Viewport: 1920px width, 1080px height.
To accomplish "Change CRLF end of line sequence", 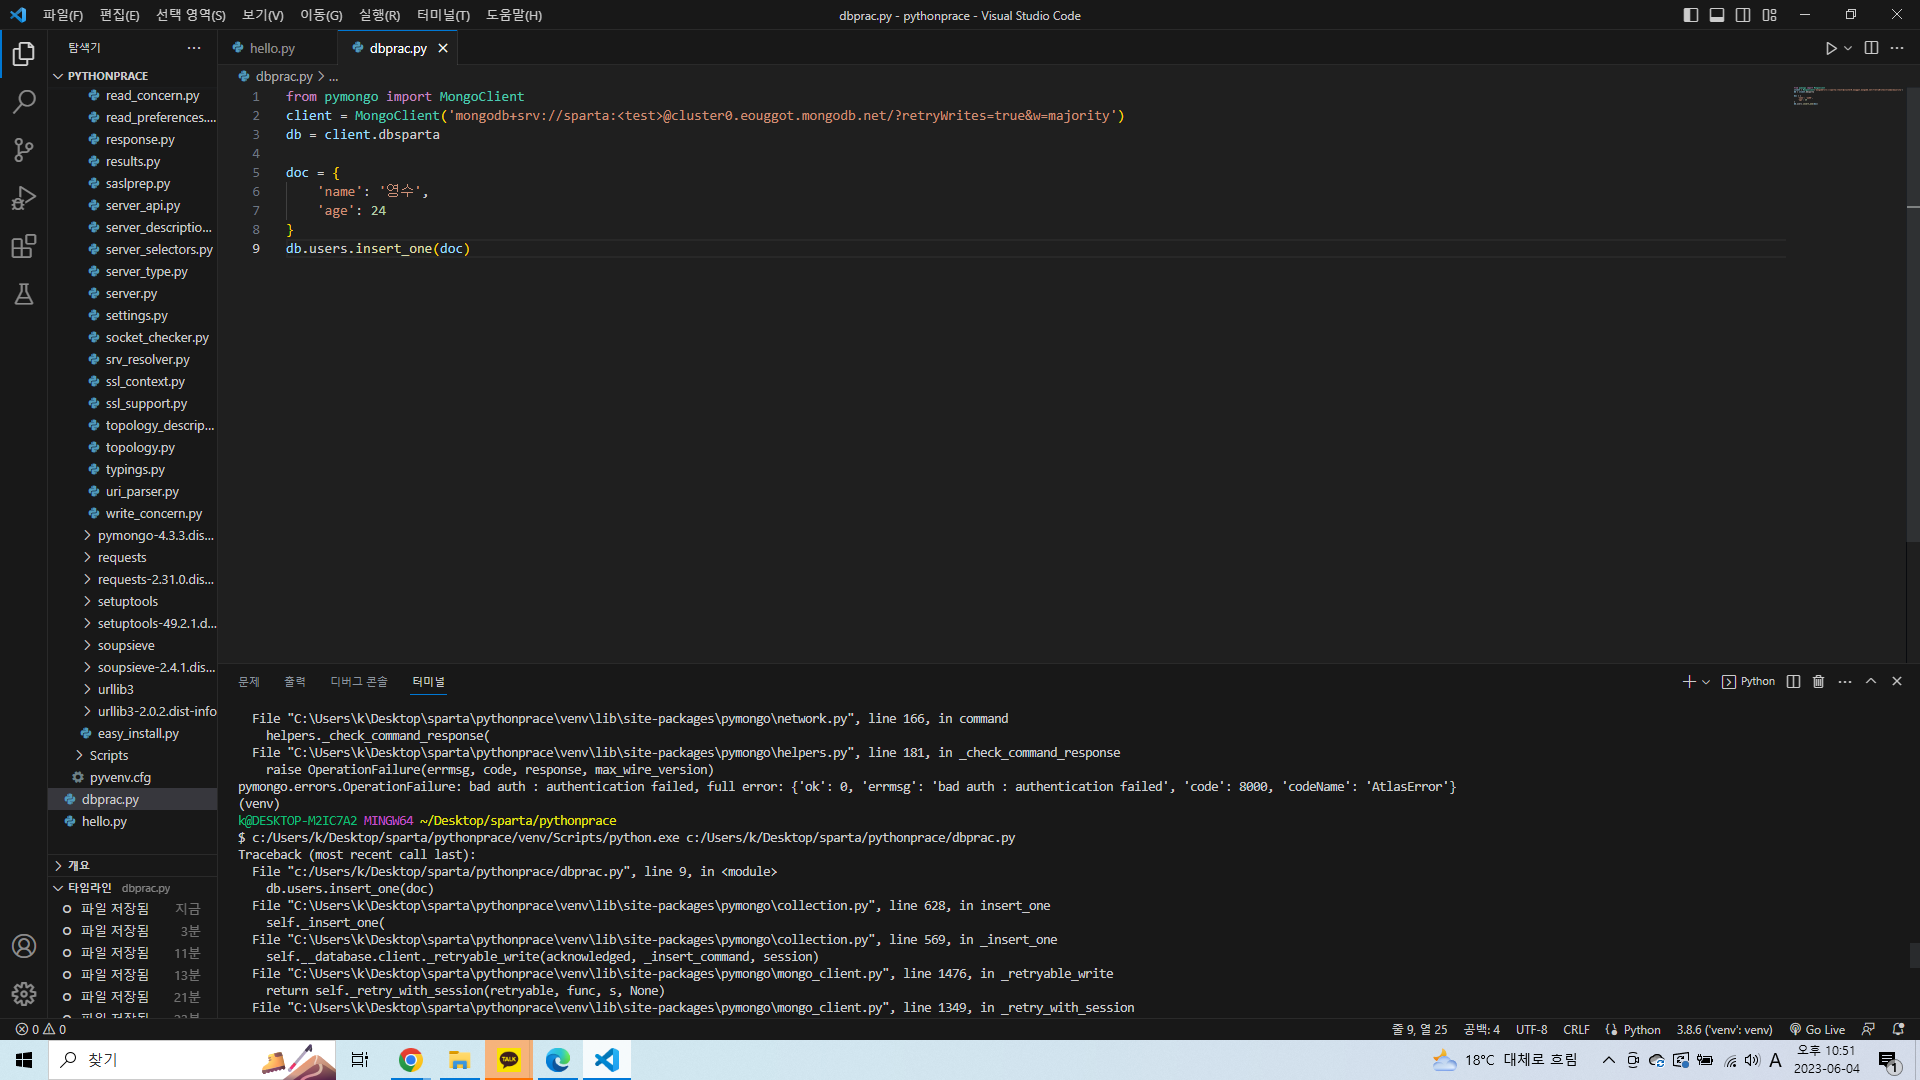I will click(x=1576, y=1029).
